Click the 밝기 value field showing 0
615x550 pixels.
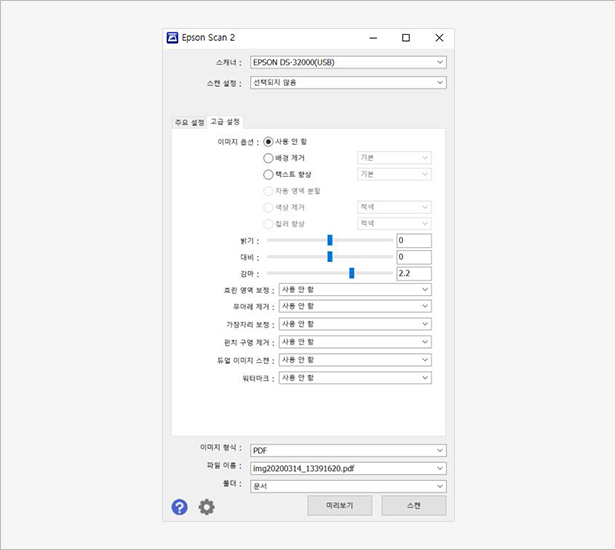click(x=414, y=240)
